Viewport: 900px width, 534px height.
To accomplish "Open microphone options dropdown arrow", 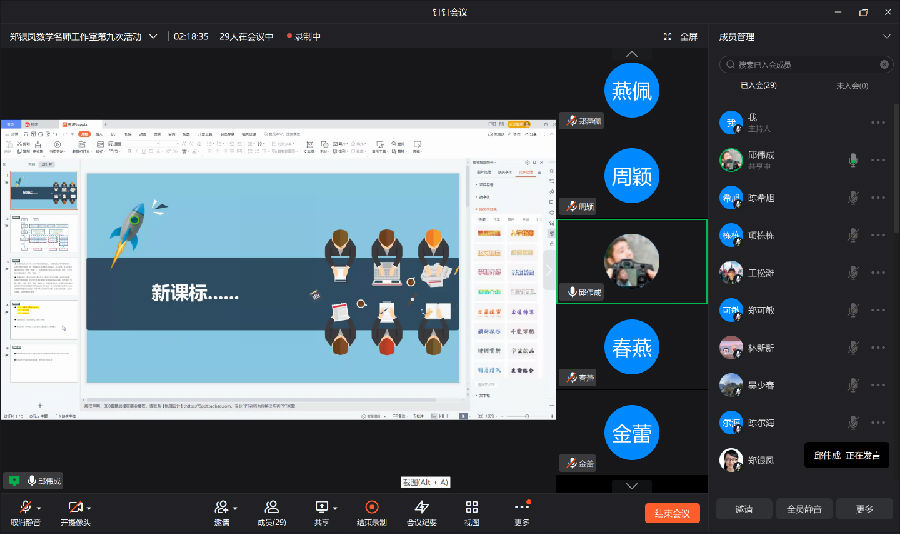I will [x=40, y=508].
